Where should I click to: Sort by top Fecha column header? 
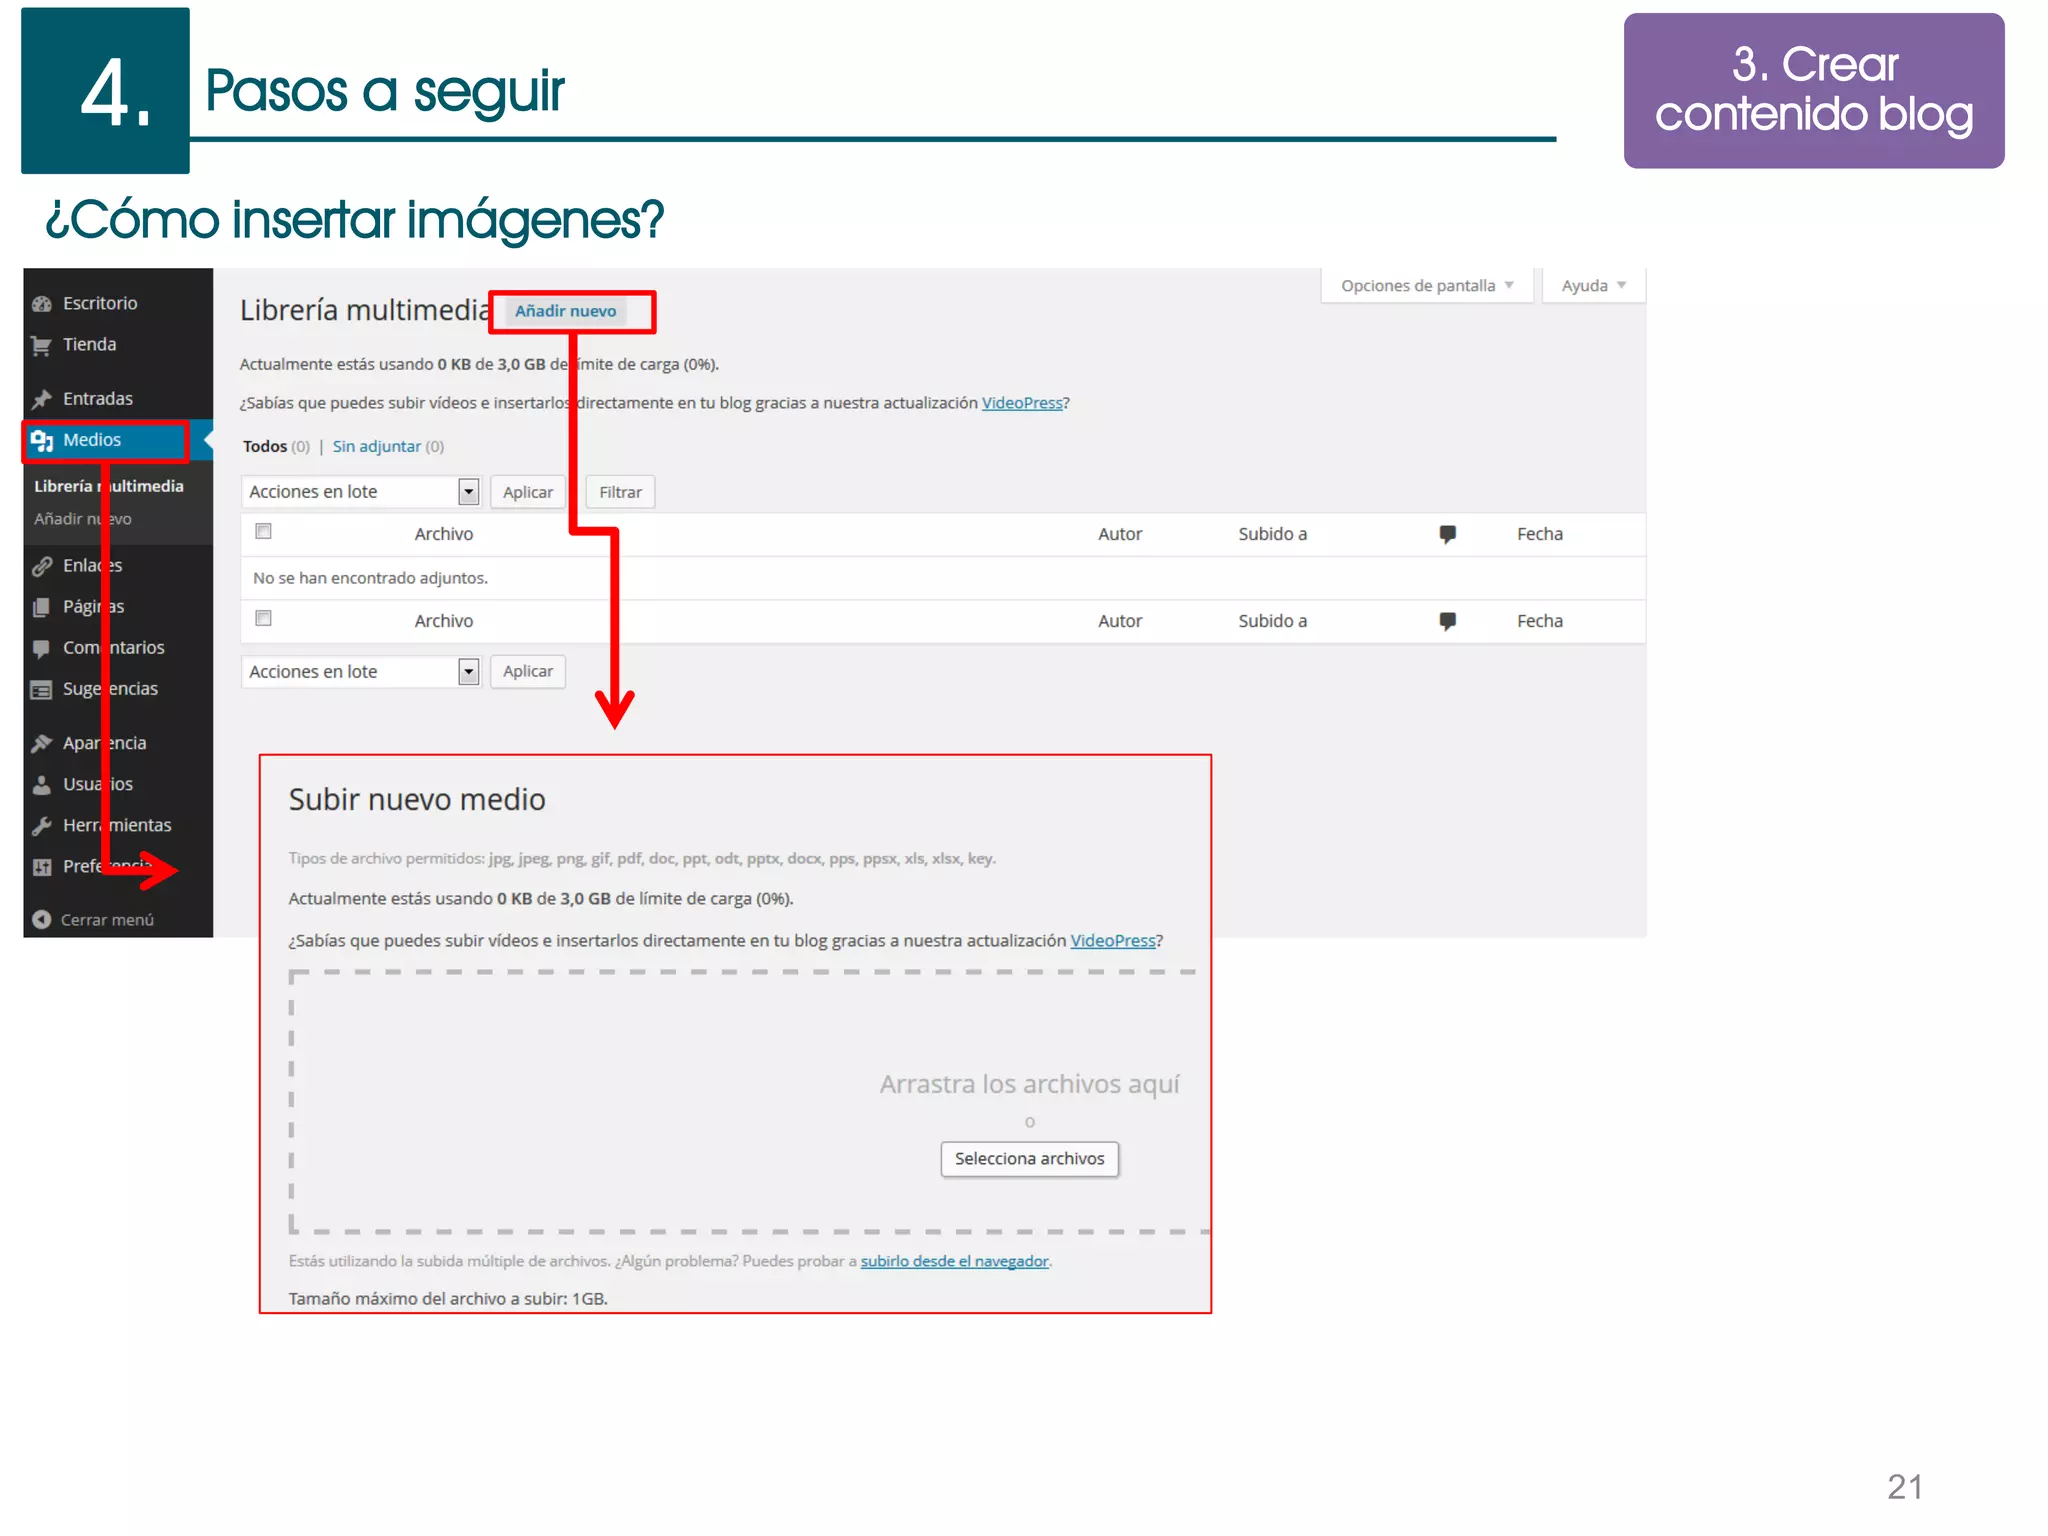coord(1540,535)
